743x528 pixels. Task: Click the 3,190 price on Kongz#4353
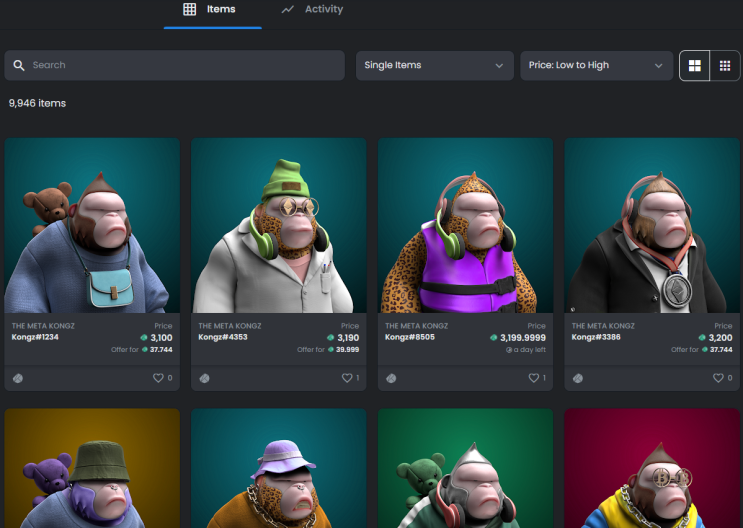click(348, 337)
